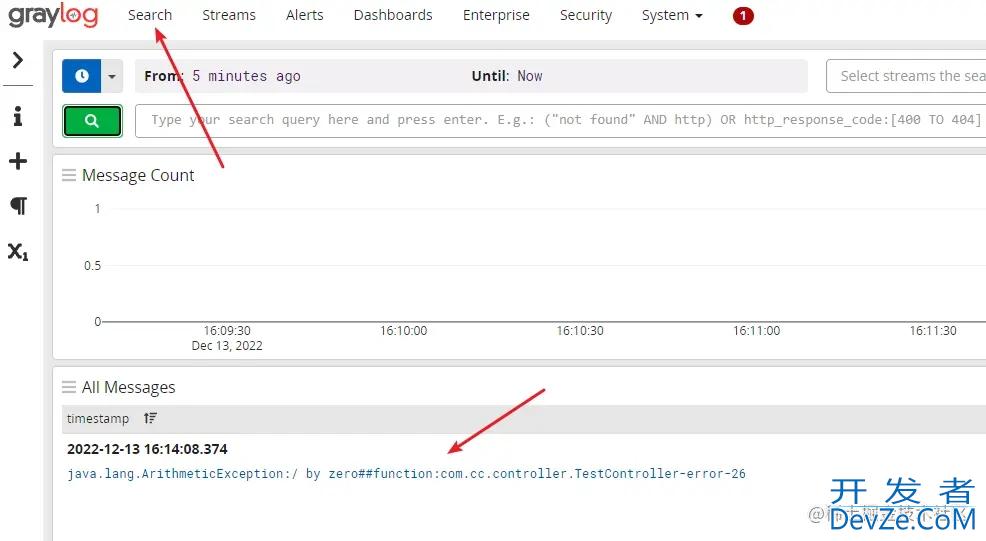Click the 16:09:30 axis label on chart
986x541 pixels.
tap(227, 331)
